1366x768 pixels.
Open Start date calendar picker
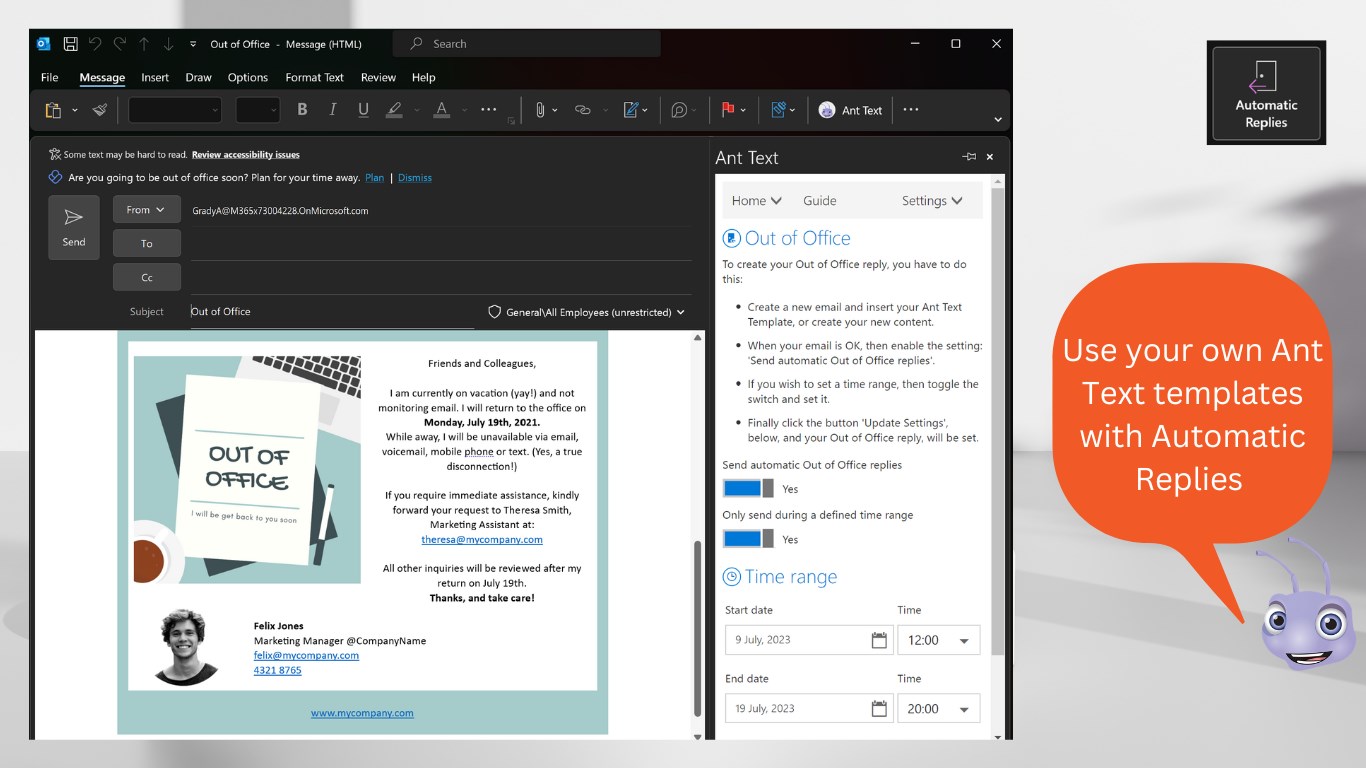coord(879,640)
